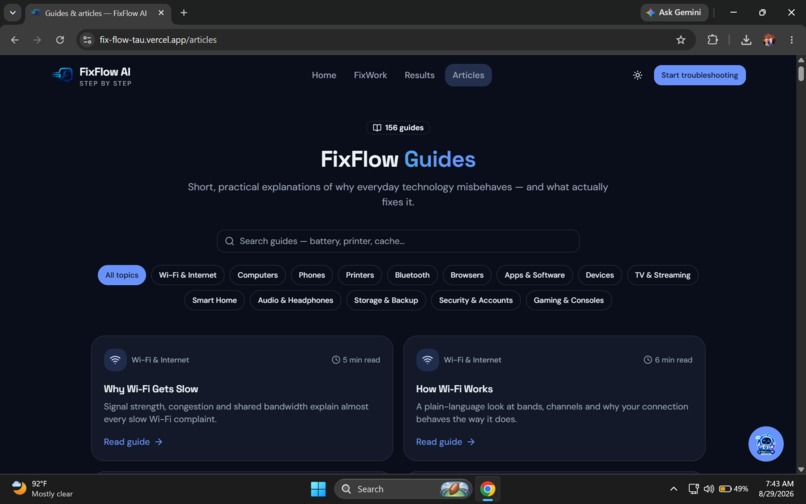Image resolution: width=806 pixels, height=504 pixels.
Task: Filter by Wi-Fi & Internet topic
Action: (x=188, y=275)
